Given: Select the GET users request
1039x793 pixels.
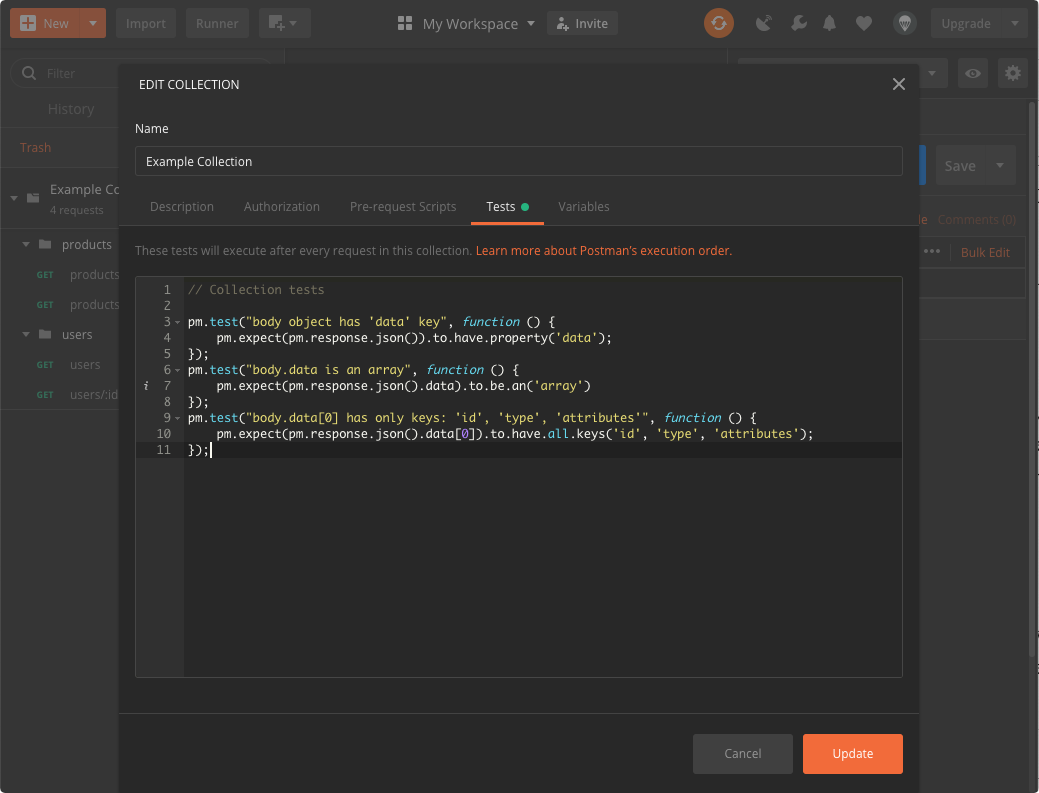Looking at the screenshot, I should click(85, 364).
